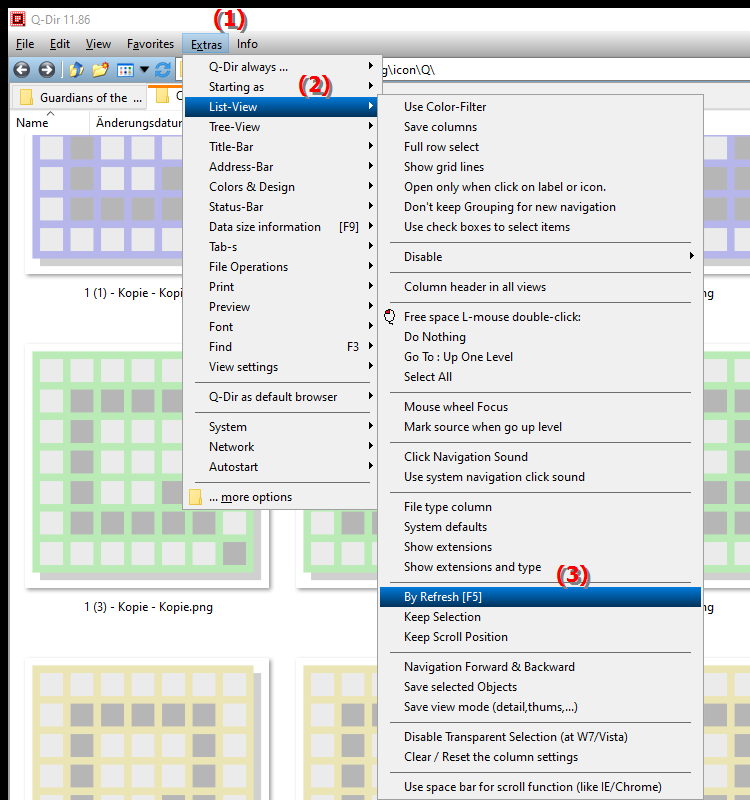Image resolution: width=750 pixels, height=800 pixels.
Task: Open the View settings submenu
Action: click(x=282, y=367)
